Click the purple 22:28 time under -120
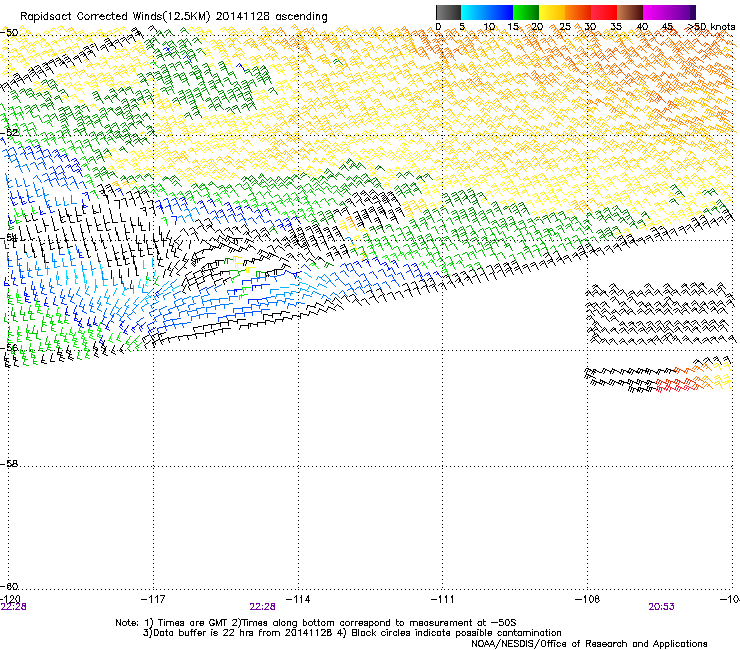This screenshot has height=650, width=740. 13,607
